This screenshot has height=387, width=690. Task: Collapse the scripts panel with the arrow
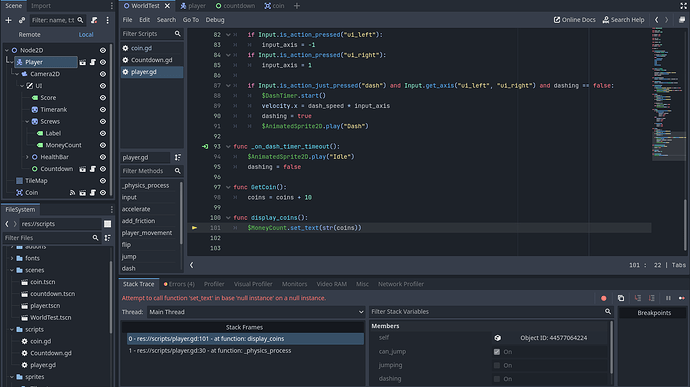coord(191,265)
